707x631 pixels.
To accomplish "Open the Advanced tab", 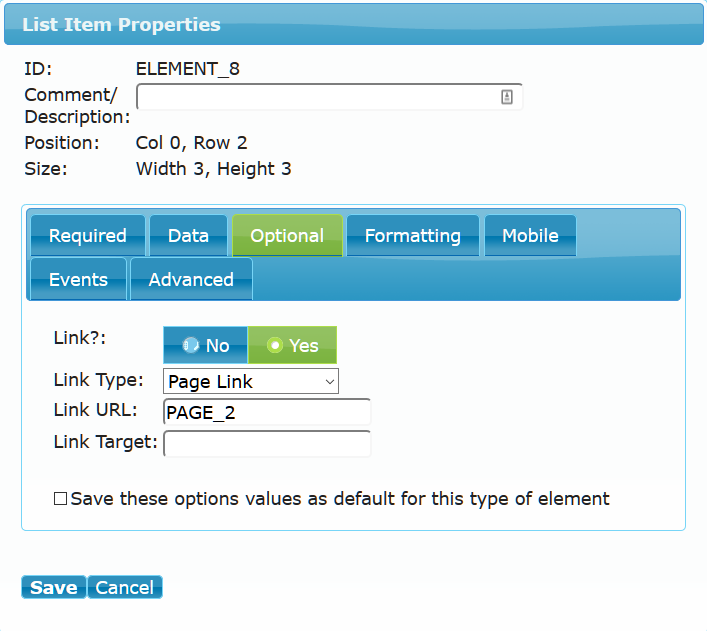I will coord(191,279).
